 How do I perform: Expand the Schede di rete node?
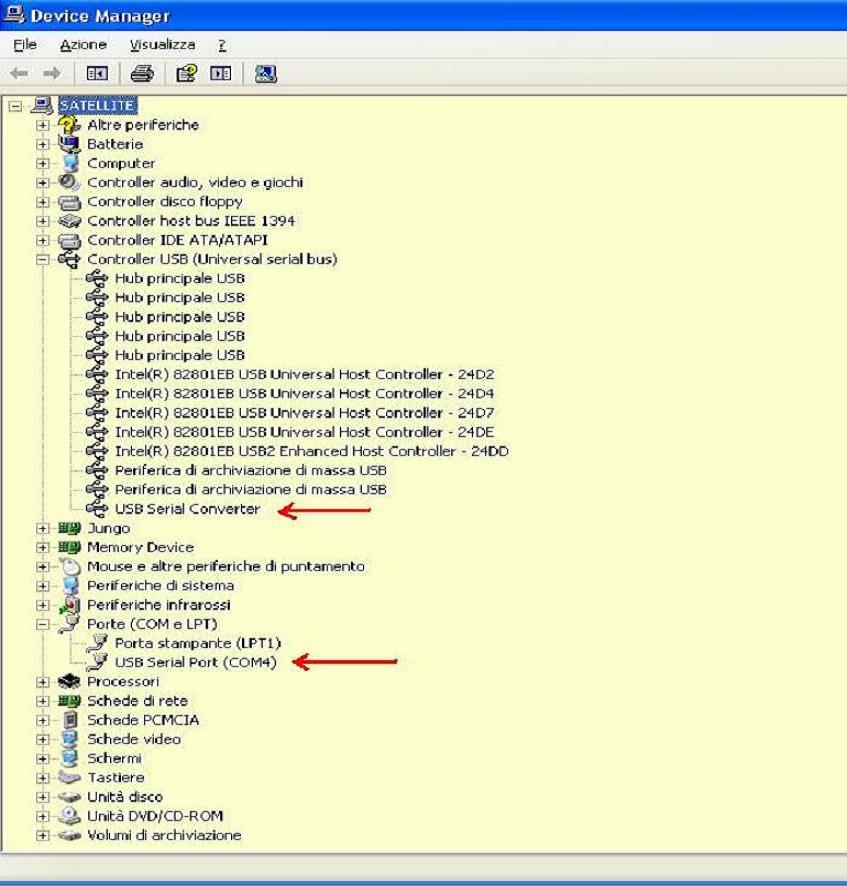click(42, 701)
